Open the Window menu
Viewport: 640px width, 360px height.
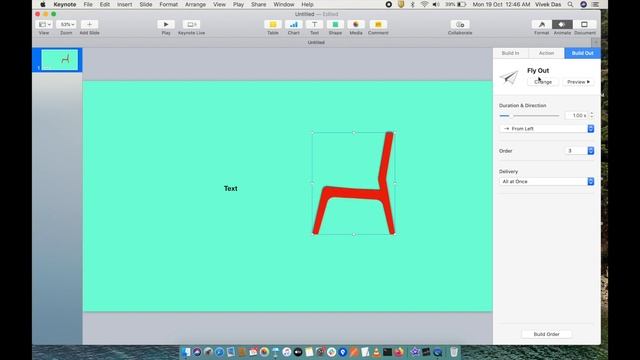[284, 4]
